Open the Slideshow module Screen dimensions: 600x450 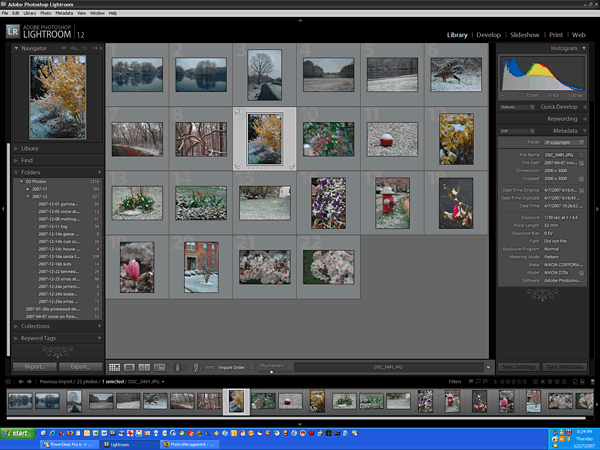tap(525, 35)
